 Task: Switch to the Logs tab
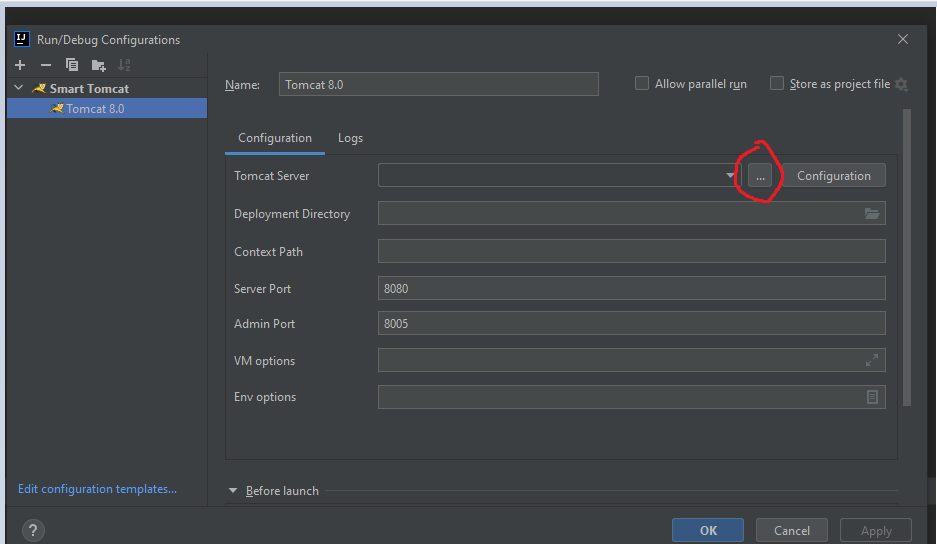point(350,138)
